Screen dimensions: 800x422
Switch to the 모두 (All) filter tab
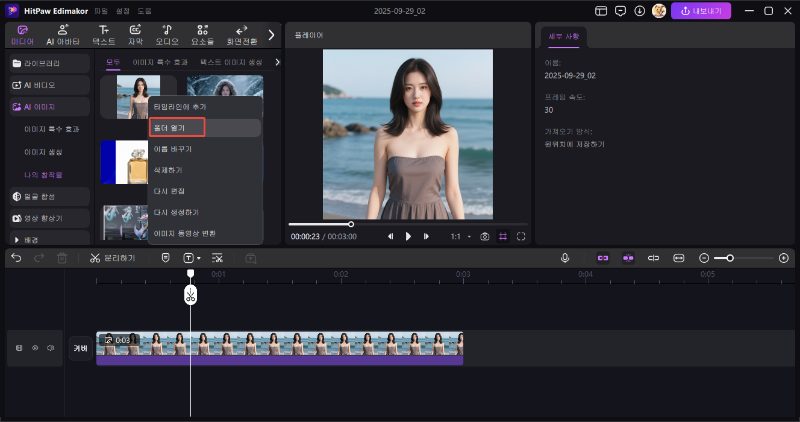[113, 62]
